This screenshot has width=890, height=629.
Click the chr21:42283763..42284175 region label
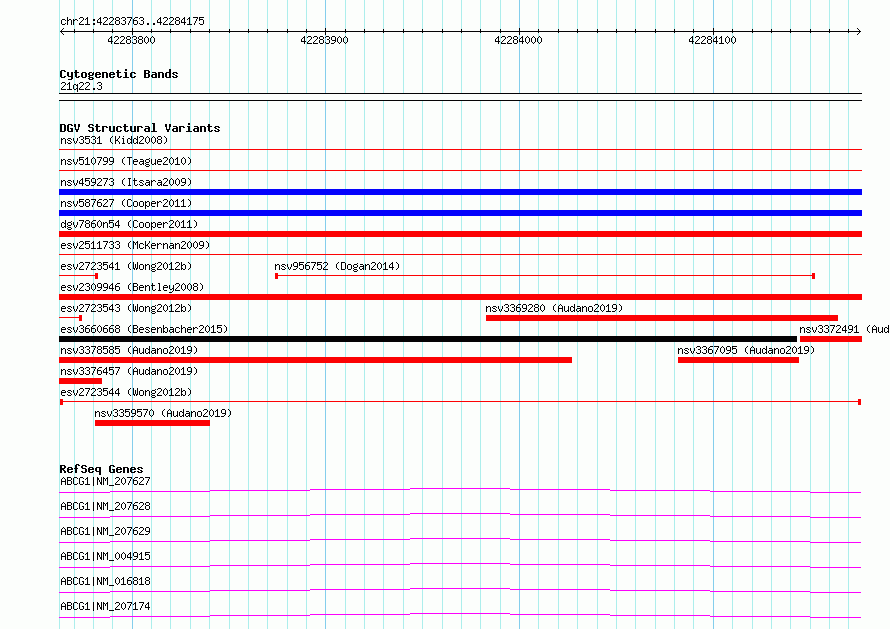pos(132,21)
